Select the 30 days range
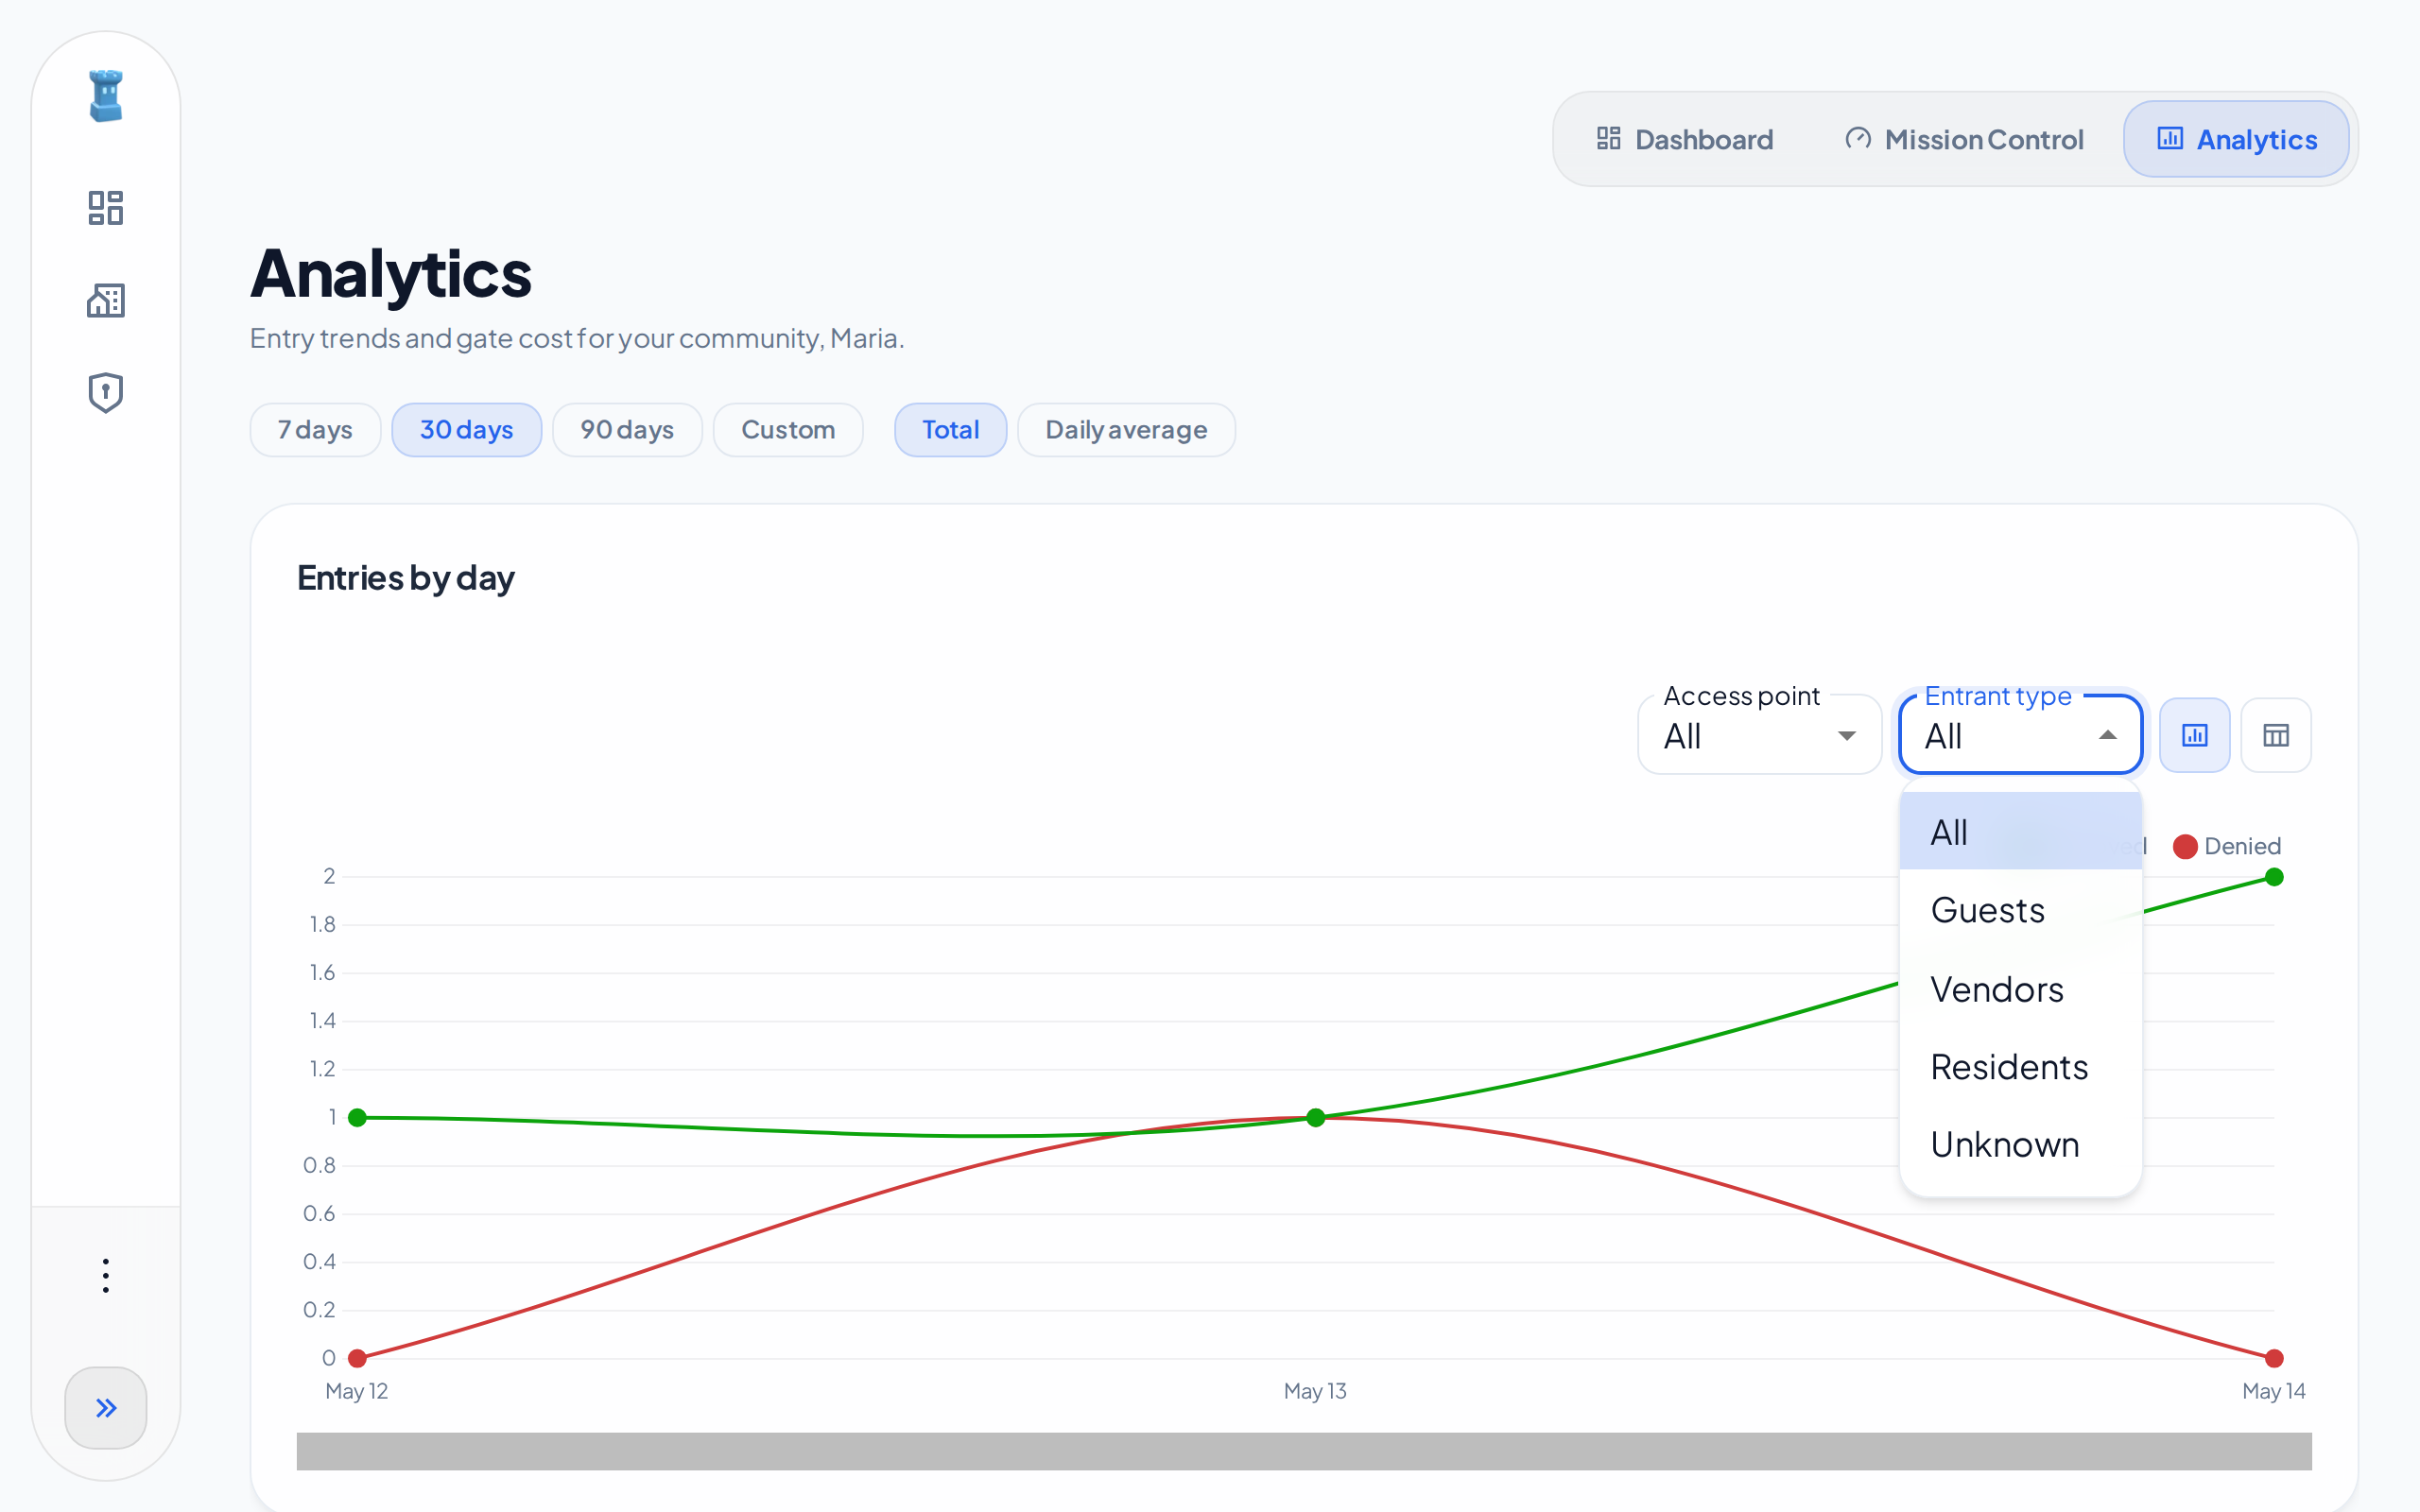 point(466,430)
